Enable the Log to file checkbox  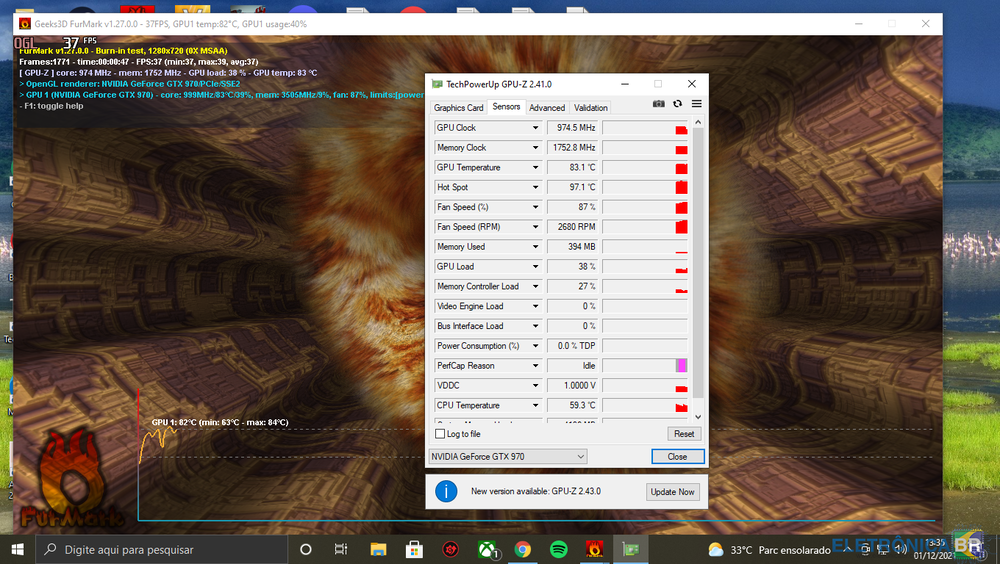[x=441, y=434]
